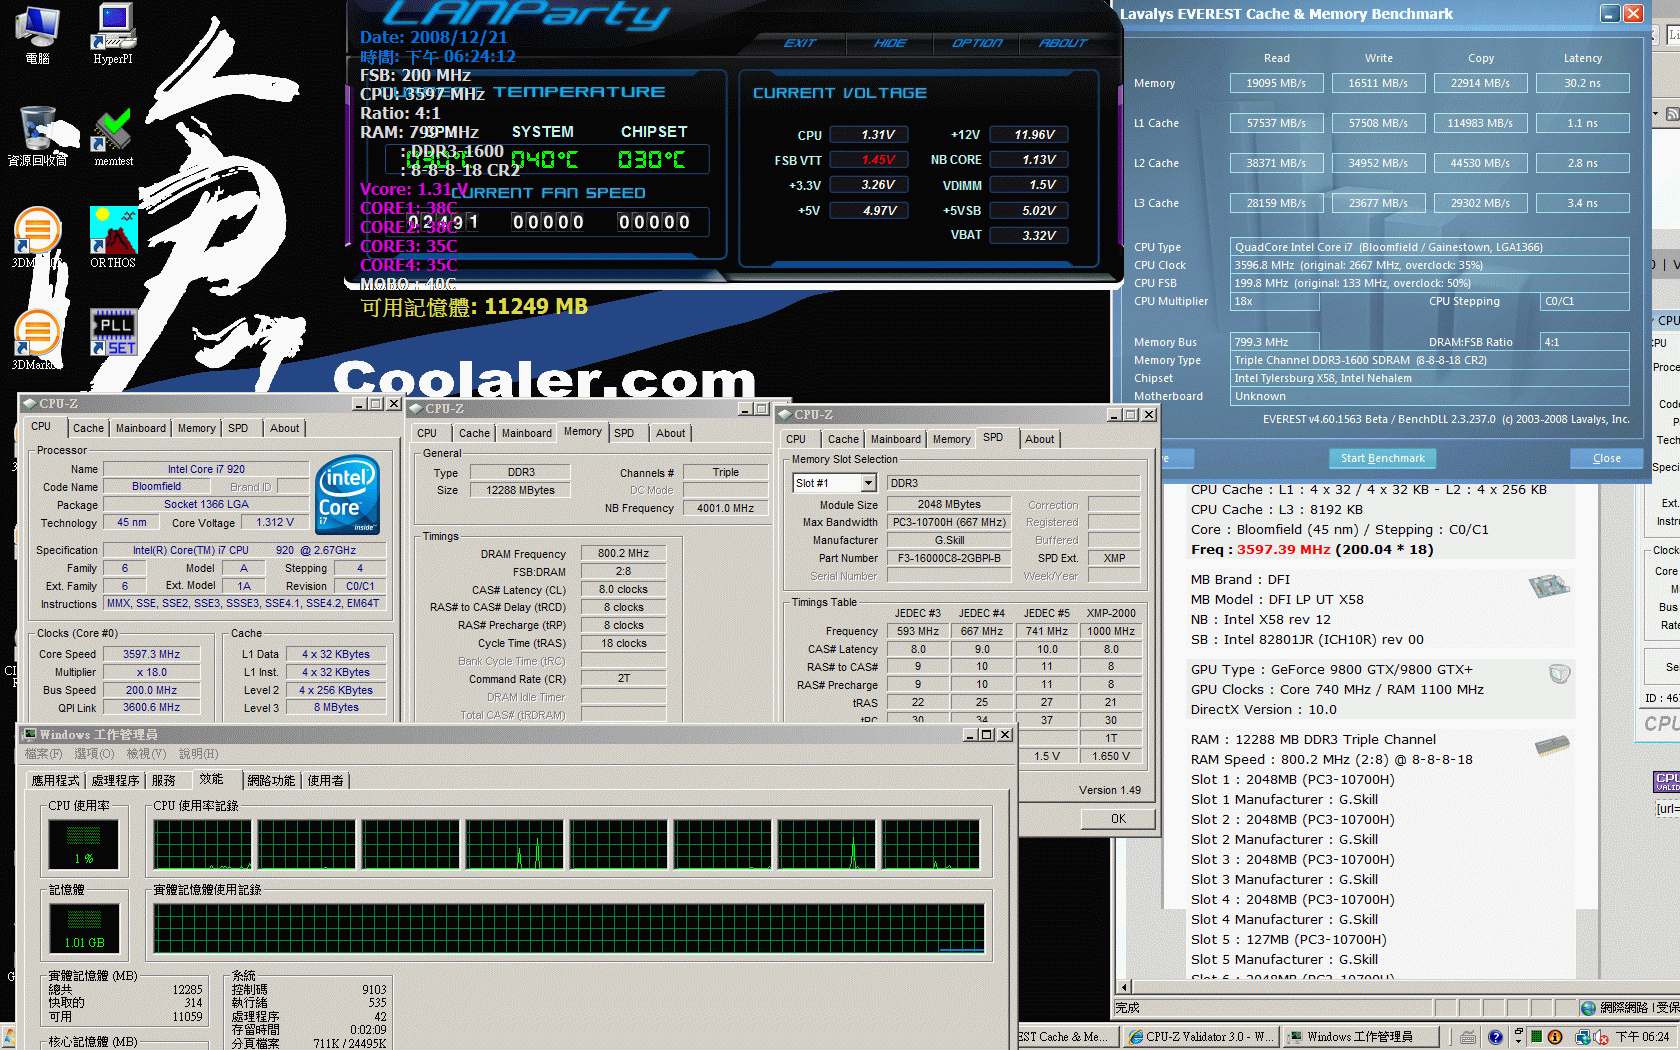Open the PLL SET desktop shortcut
The height and width of the screenshot is (1050, 1680).
point(114,333)
